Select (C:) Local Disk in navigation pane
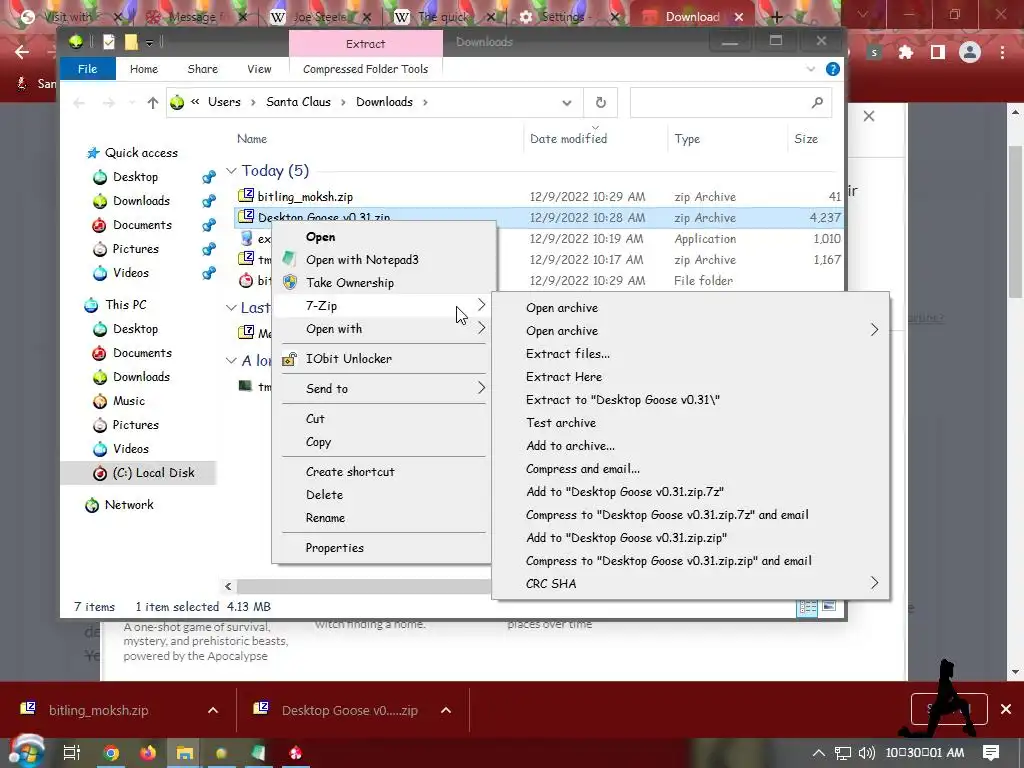The height and width of the screenshot is (768, 1024). pyautogui.click(x=153, y=473)
